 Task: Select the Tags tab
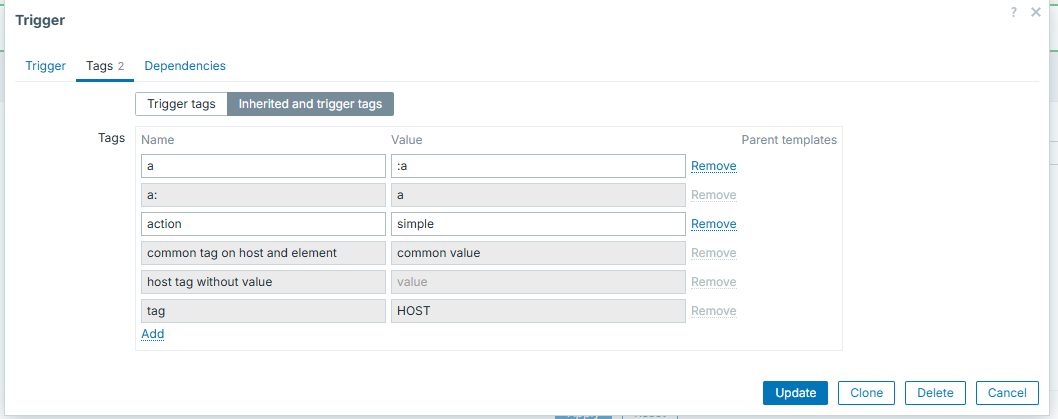104,66
